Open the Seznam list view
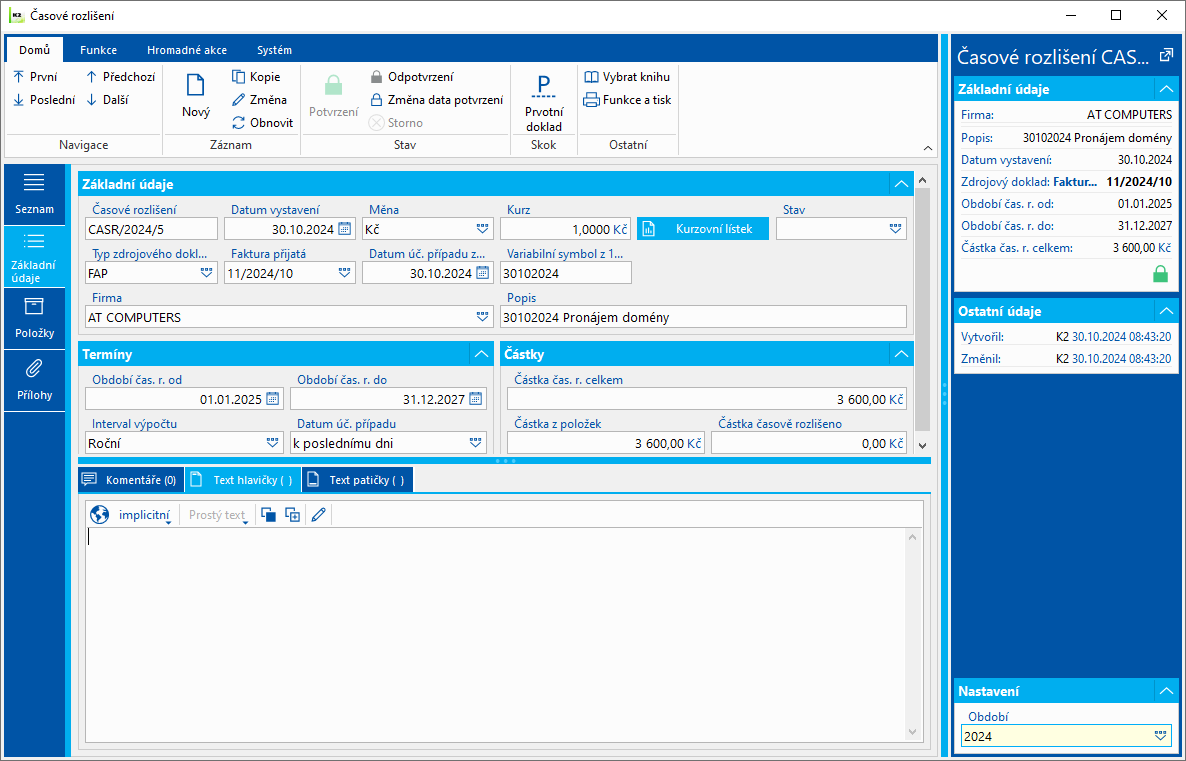Image resolution: width=1186 pixels, height=761 pixels. pos(34,194)
